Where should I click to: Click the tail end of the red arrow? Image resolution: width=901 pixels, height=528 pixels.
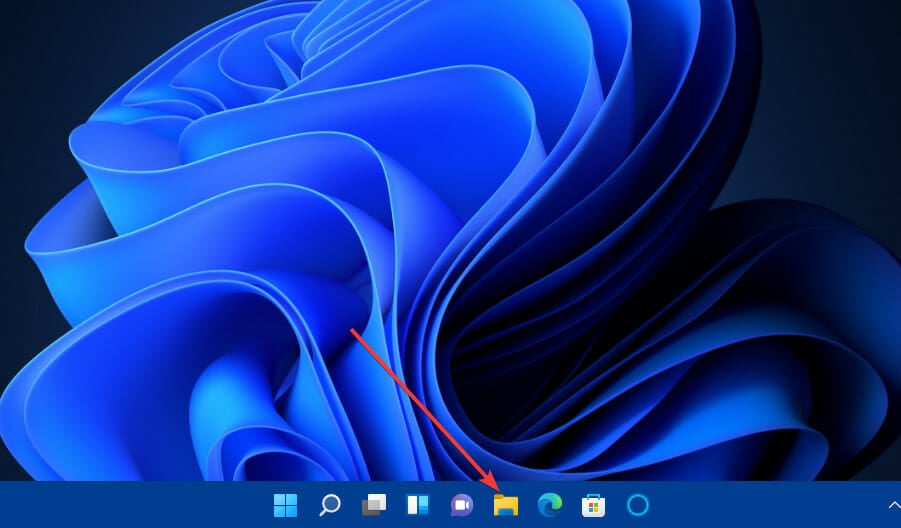pos(351,329)
